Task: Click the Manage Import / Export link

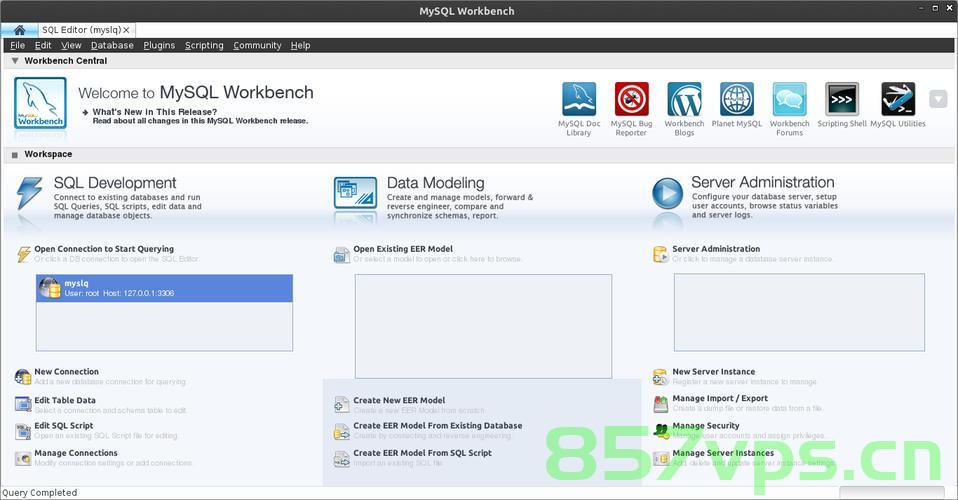Action: (720, 398)
